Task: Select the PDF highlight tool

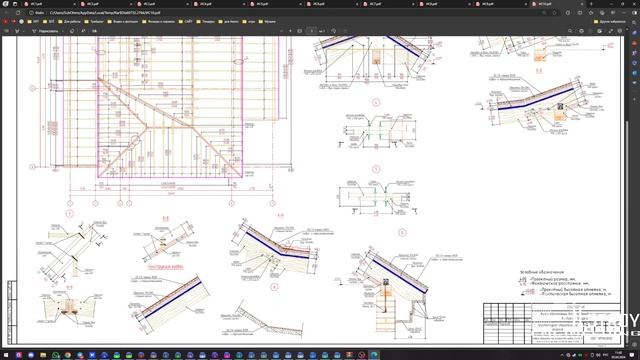Action: pos(17,31)
